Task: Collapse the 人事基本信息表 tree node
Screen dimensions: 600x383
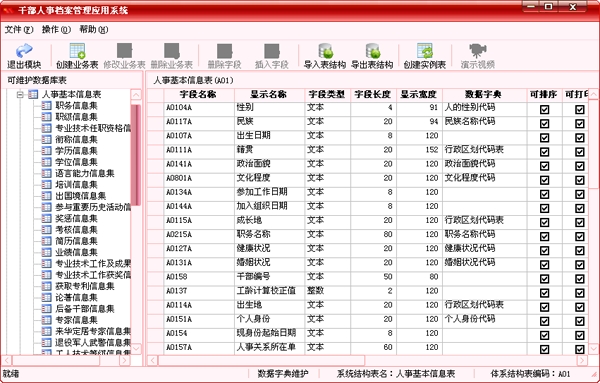Action: [20, 95]
